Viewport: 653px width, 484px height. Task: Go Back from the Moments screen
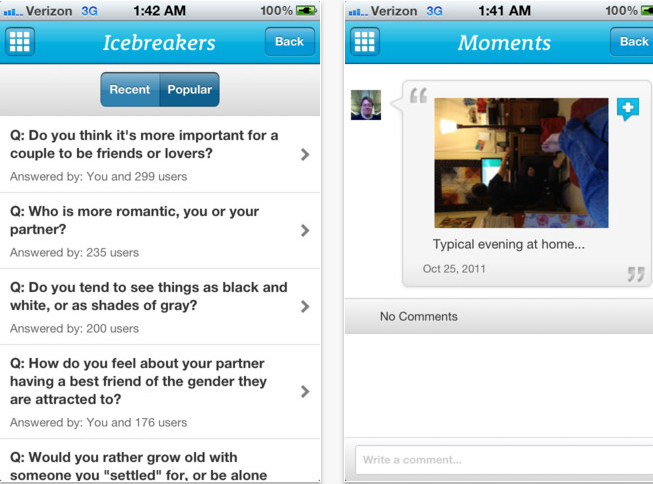633,42
